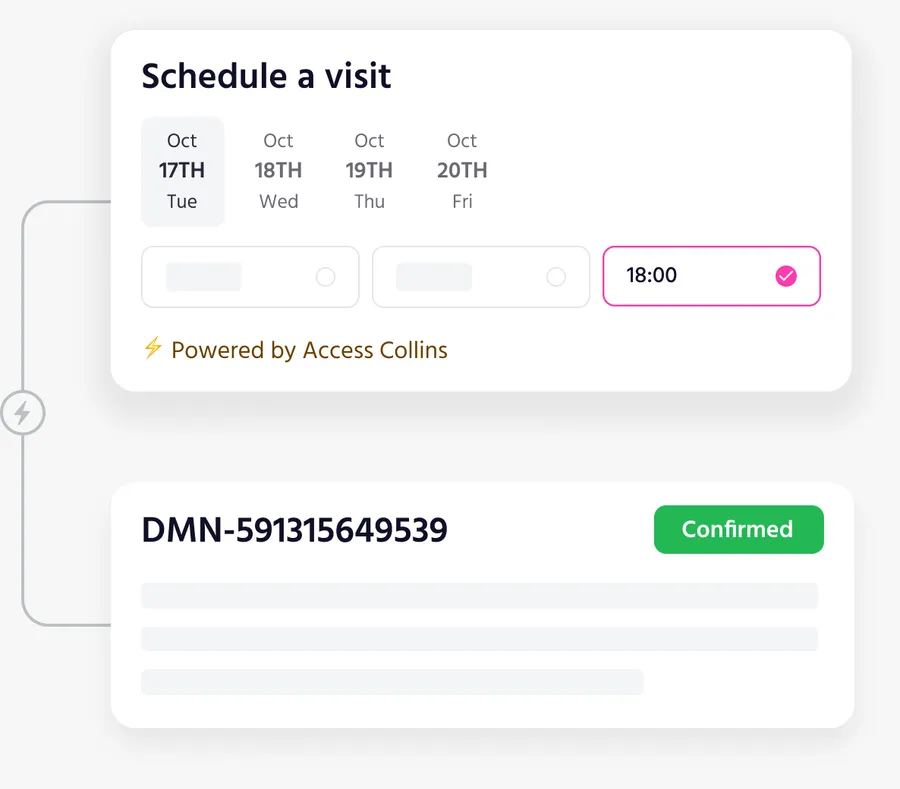Image resolution: width=900 pixels, height=789 pixels.
Task: Pick the Oct 20th Fri date
Action: pos(461,170)
